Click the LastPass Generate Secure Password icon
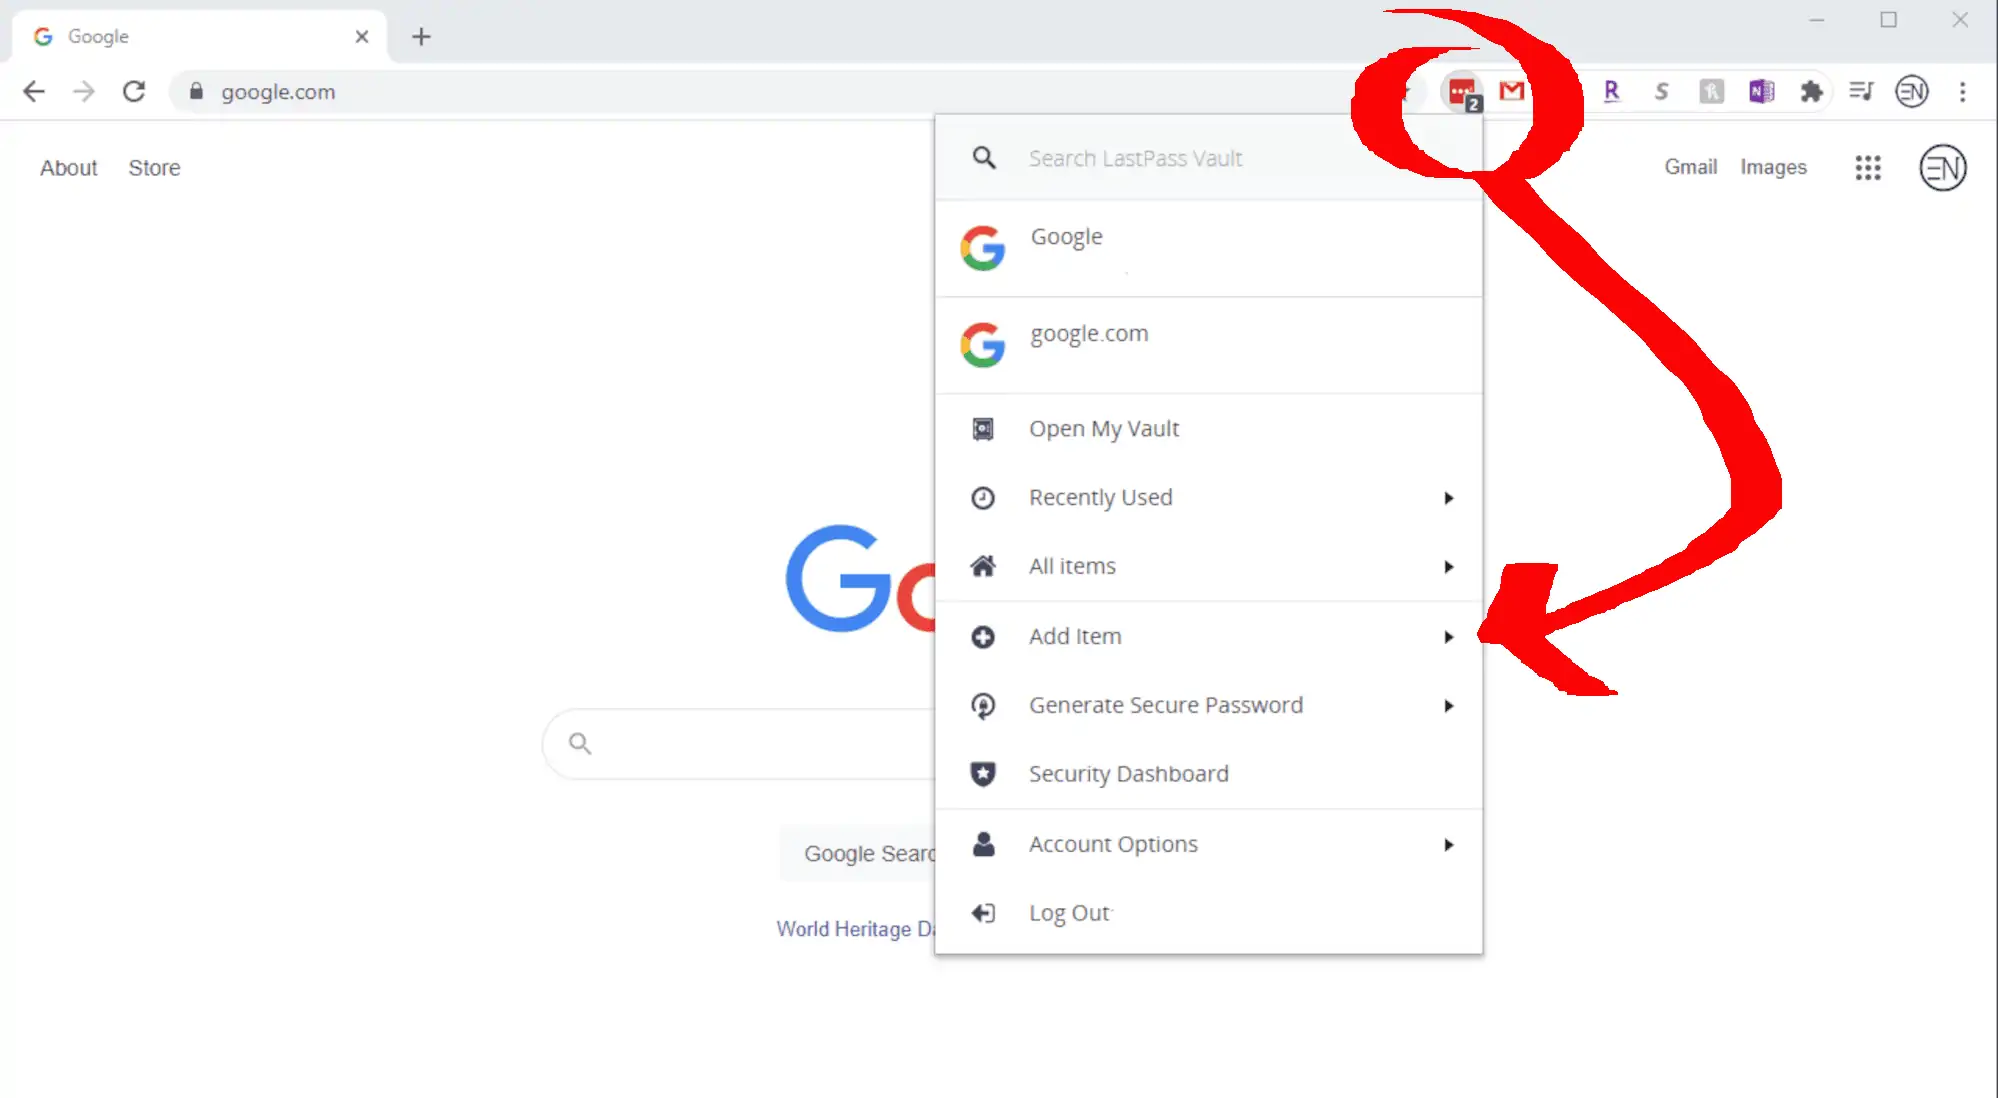 tap(983, 705)
